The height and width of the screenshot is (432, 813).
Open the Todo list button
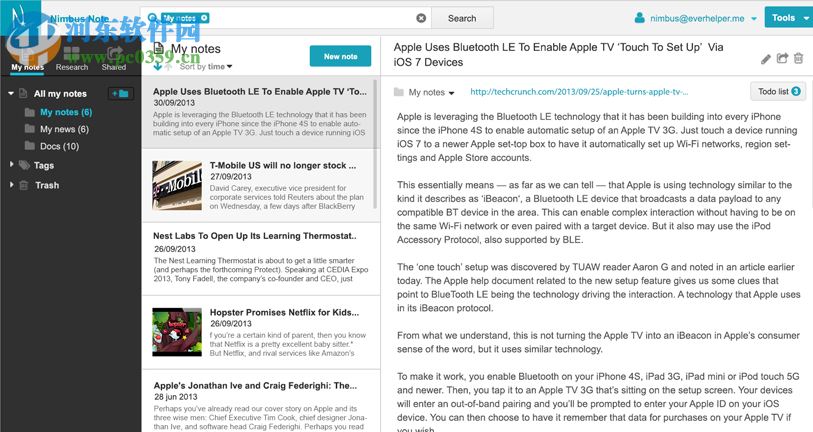(778, 91)
